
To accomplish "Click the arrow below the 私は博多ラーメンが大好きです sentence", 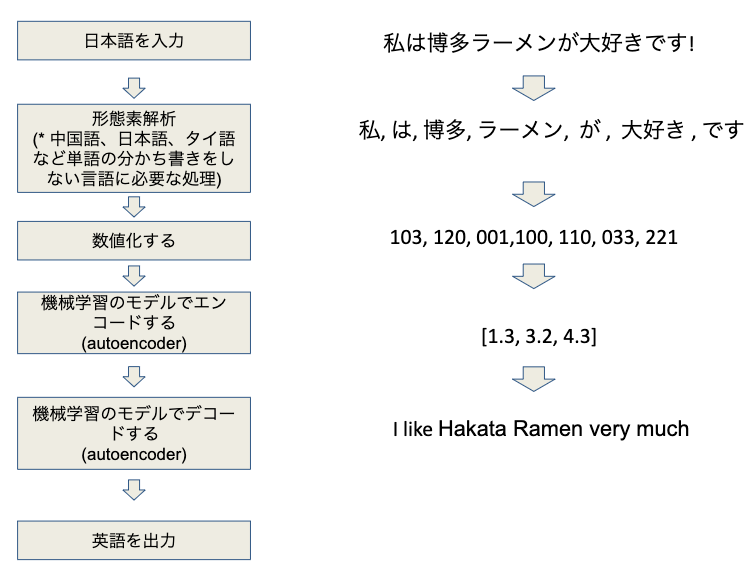I will pyautogui.click(x=533, y=87).
